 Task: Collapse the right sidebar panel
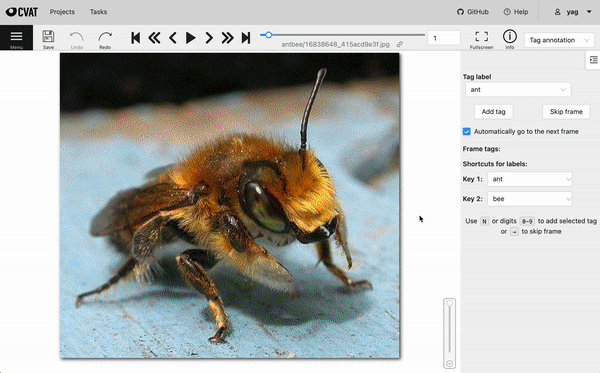(593, 60)
